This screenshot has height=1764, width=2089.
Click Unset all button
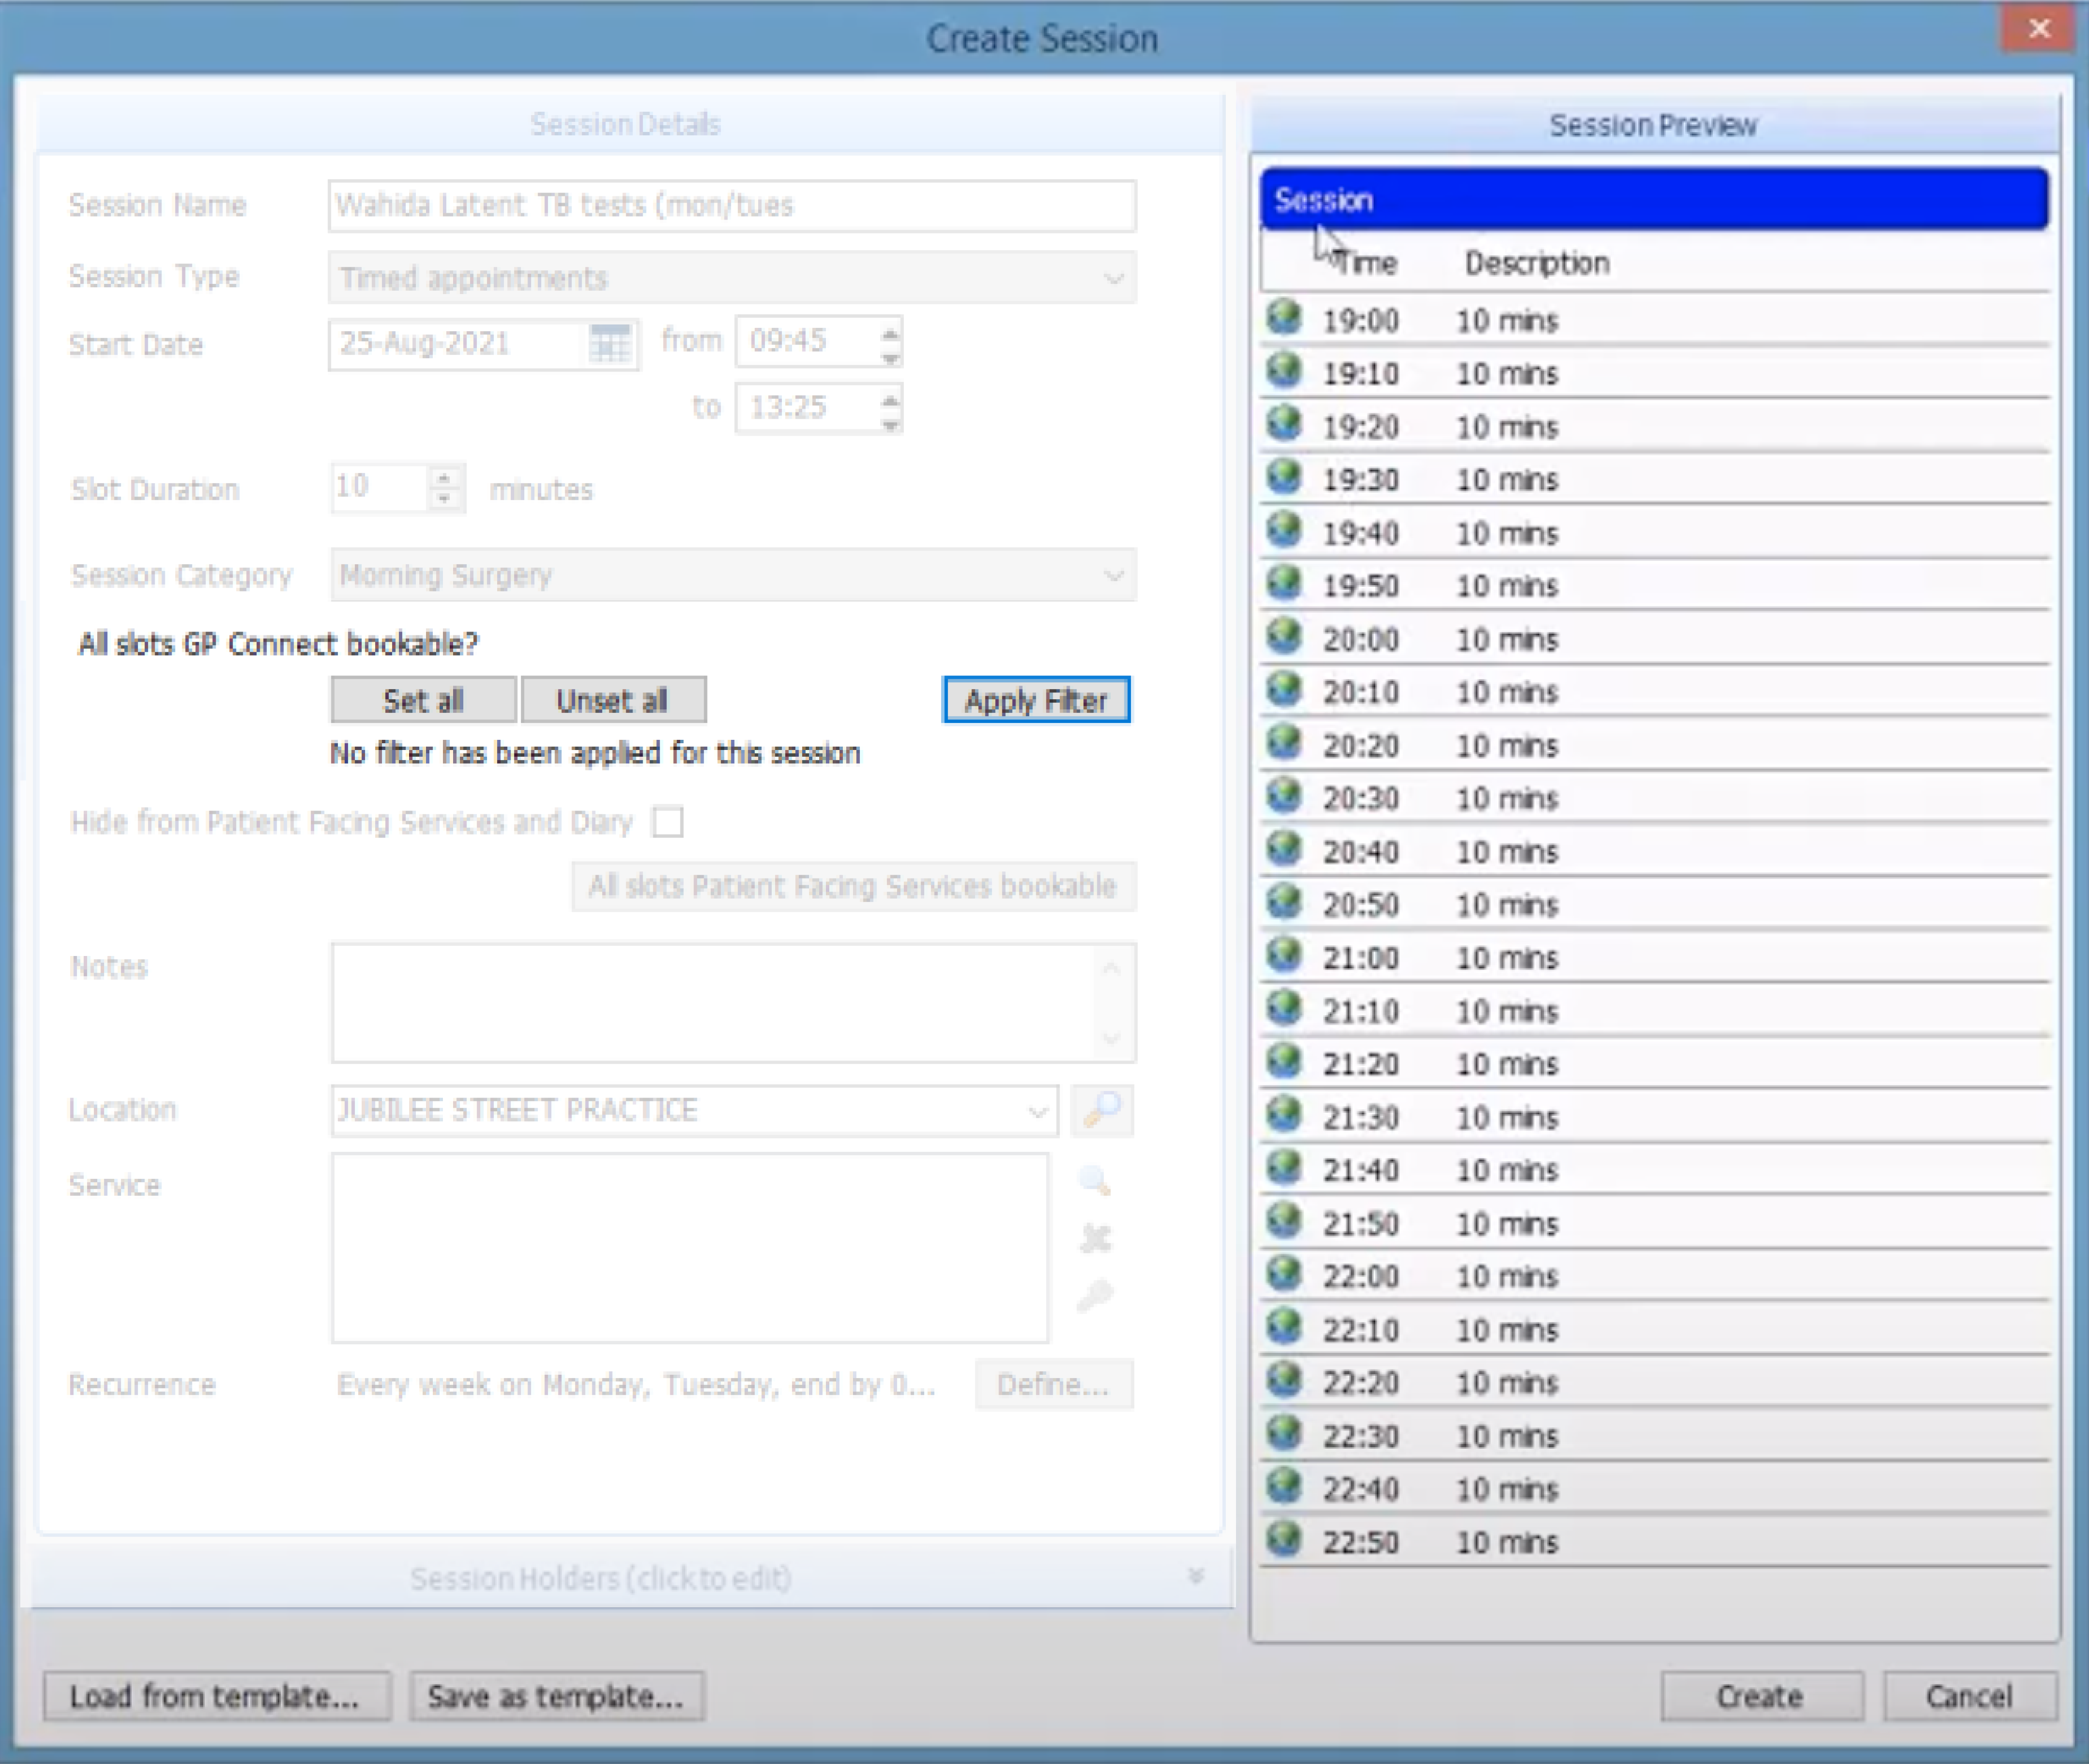click(613, 700)
